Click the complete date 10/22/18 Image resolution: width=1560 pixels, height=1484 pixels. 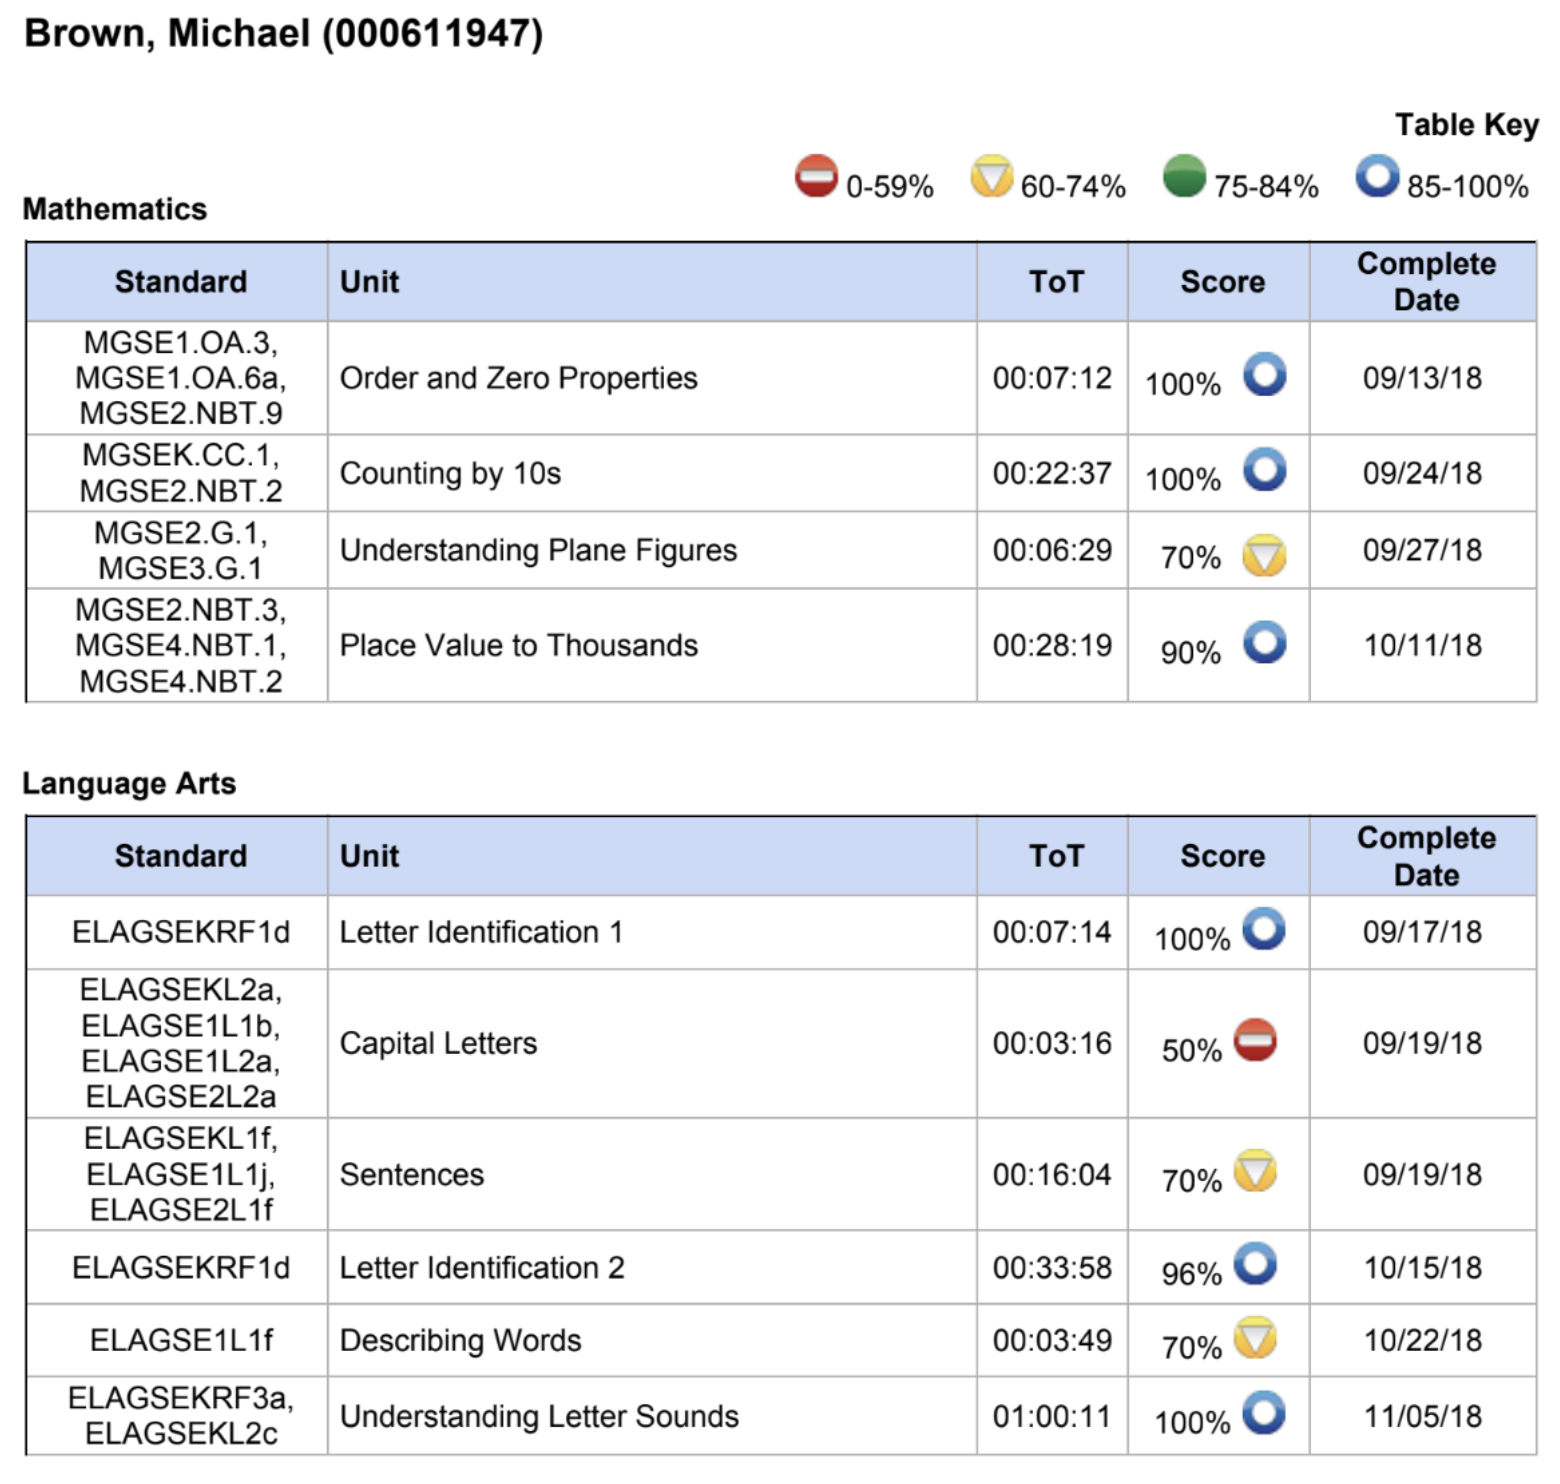(x=1423, y=1340)
